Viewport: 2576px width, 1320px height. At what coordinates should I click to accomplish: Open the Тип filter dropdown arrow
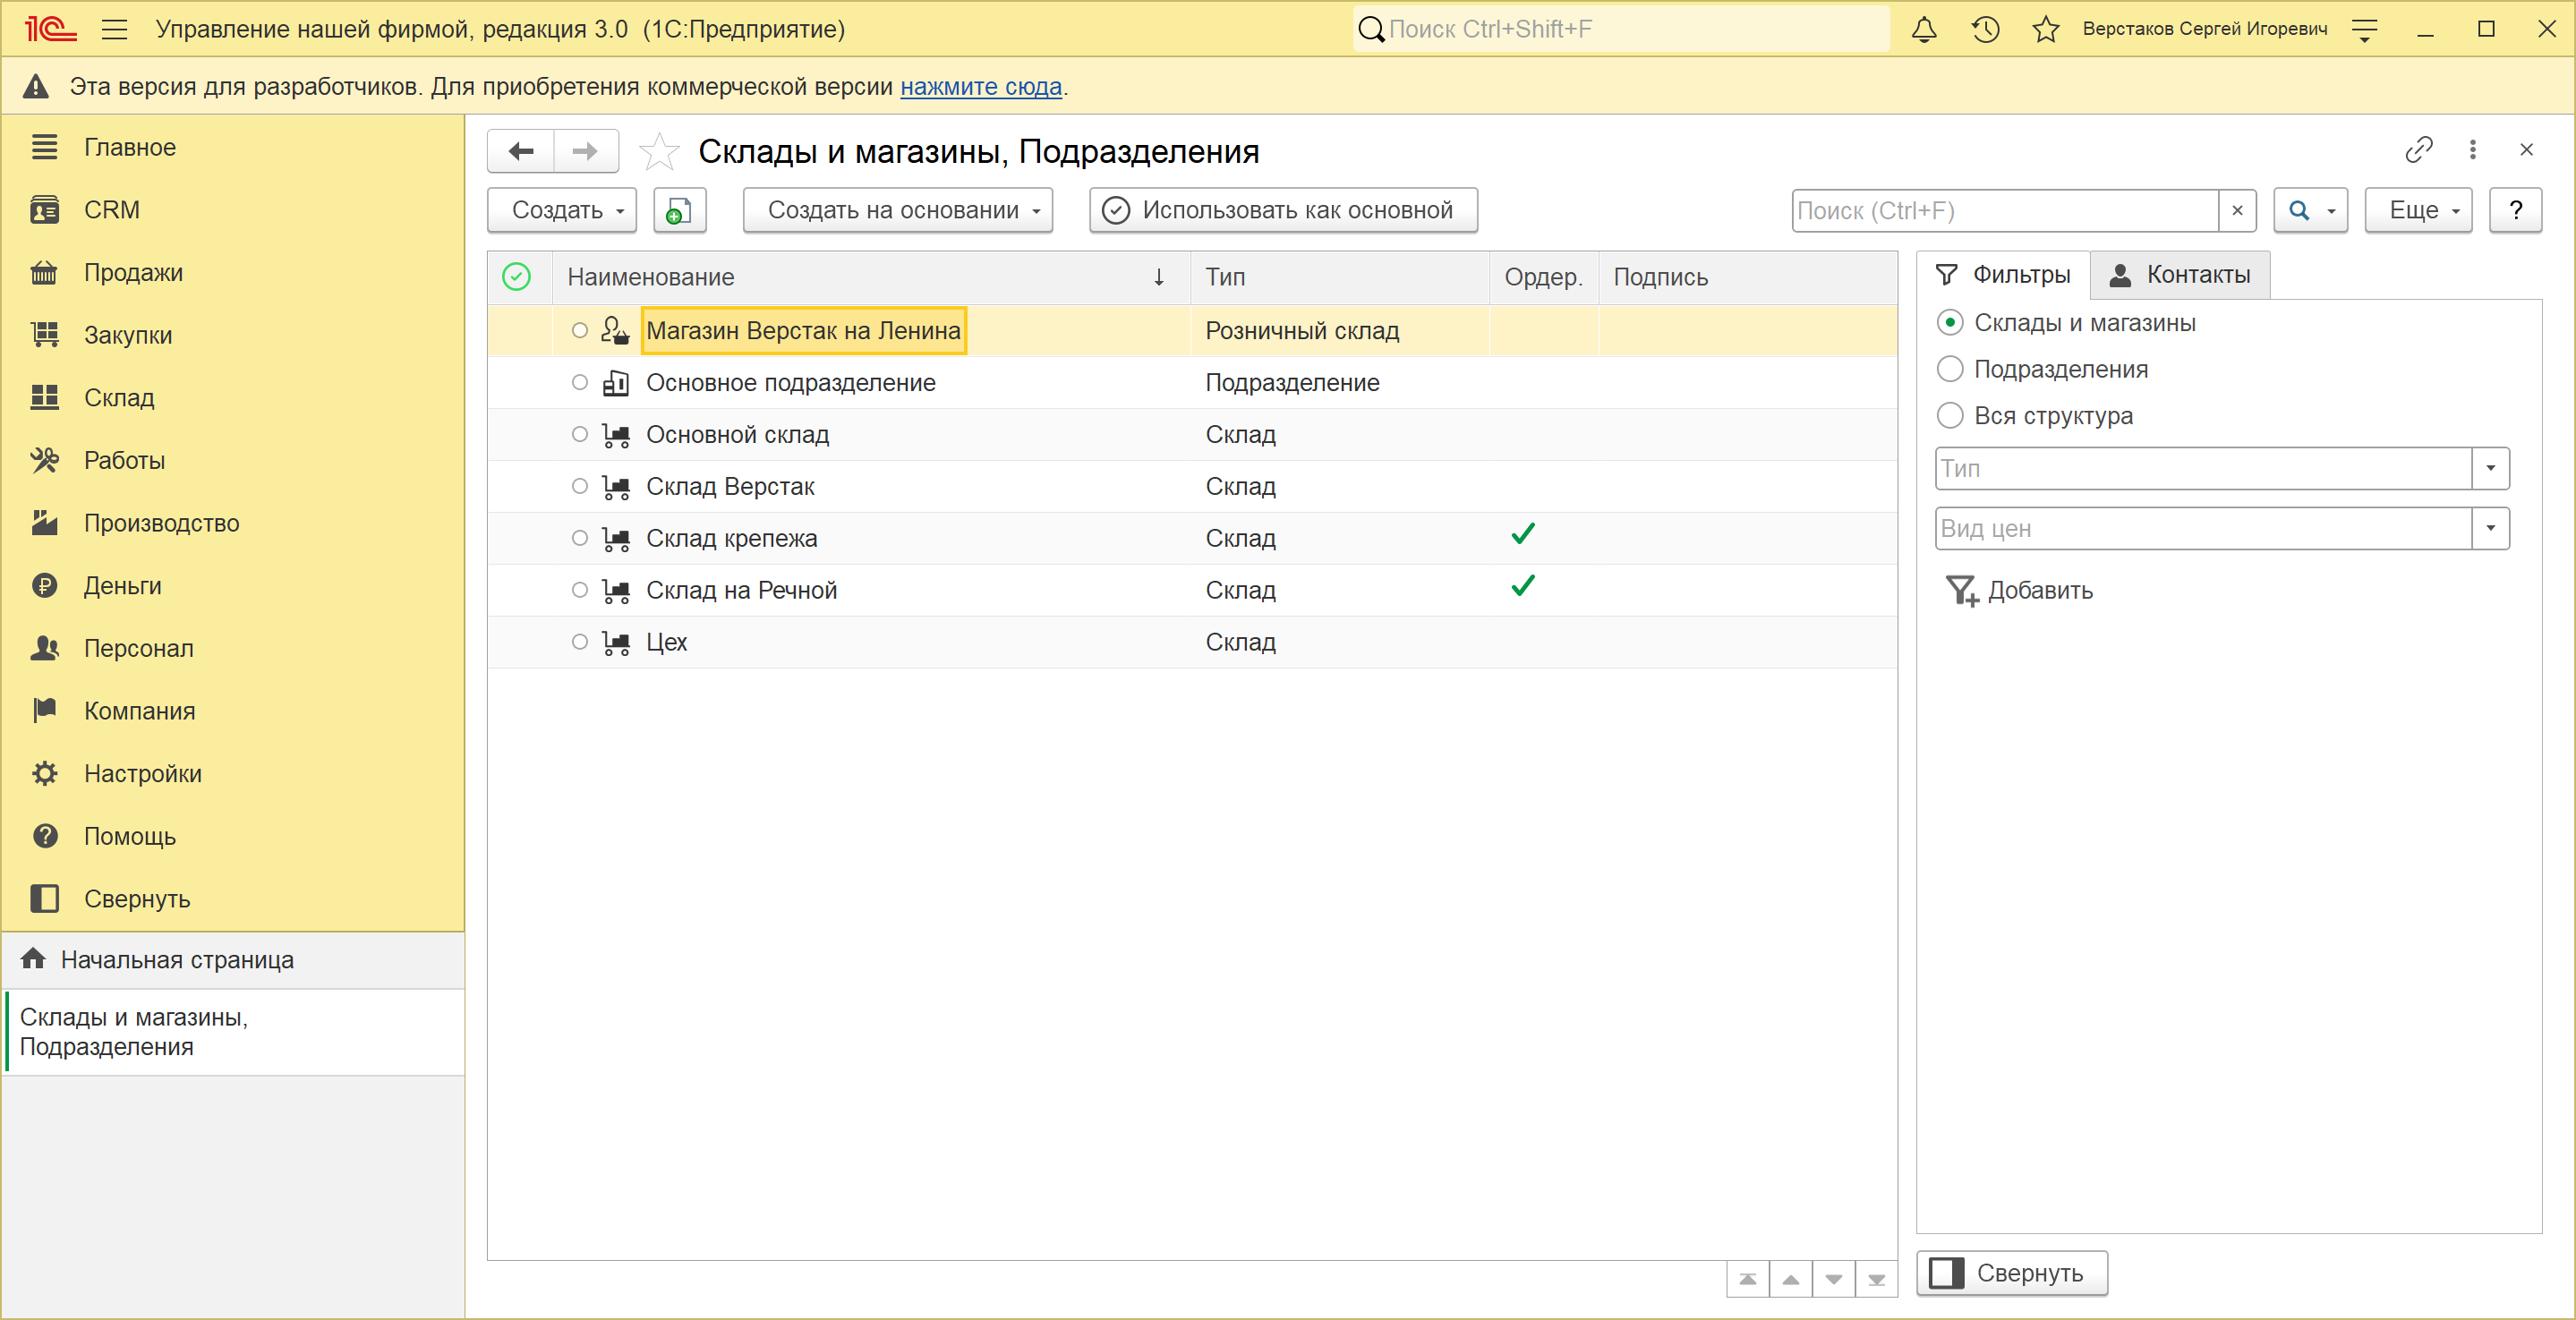[x=2490, y=468]
